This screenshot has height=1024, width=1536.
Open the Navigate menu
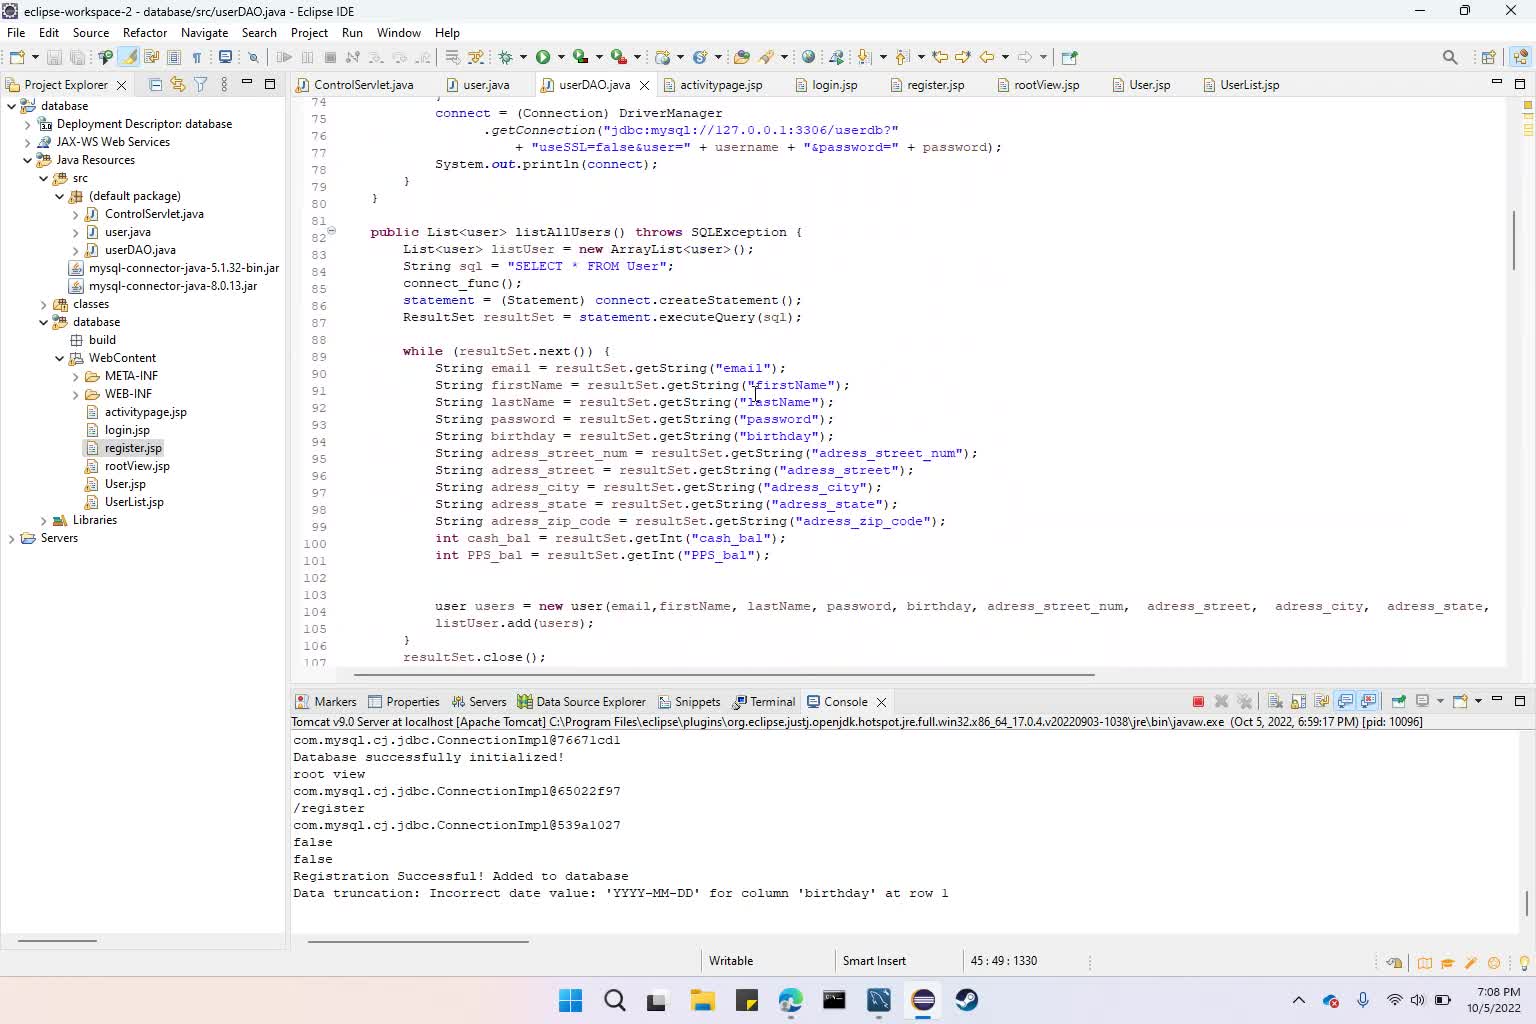click(x=204, y=32)
